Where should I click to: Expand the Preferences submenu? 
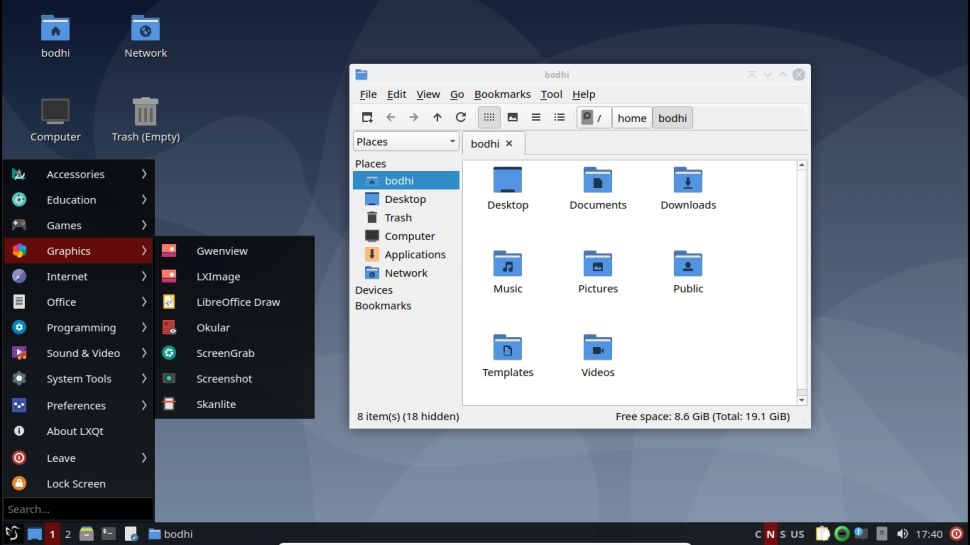(x=79, y=405)
